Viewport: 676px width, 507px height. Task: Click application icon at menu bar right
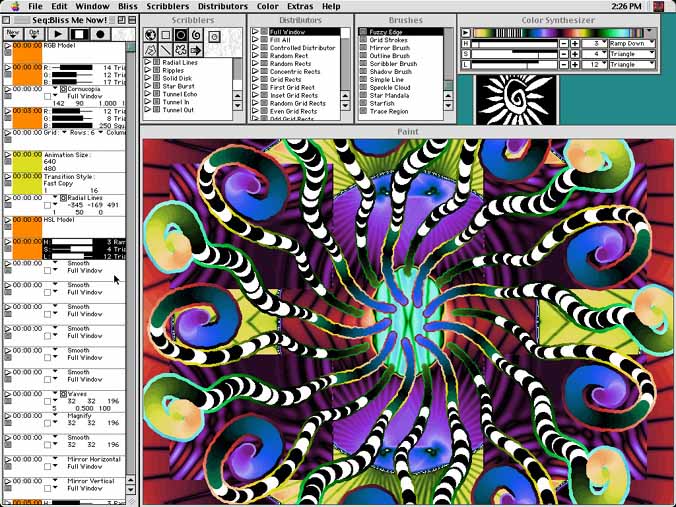[658, 6]
